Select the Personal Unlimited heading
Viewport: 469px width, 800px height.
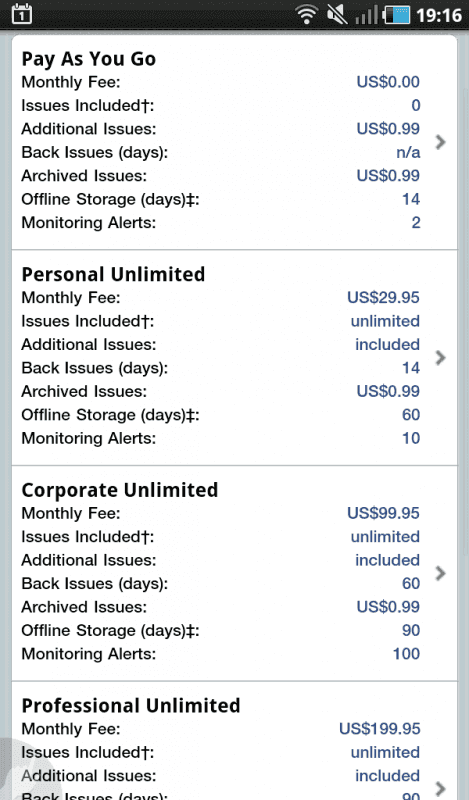click(113, 274)
